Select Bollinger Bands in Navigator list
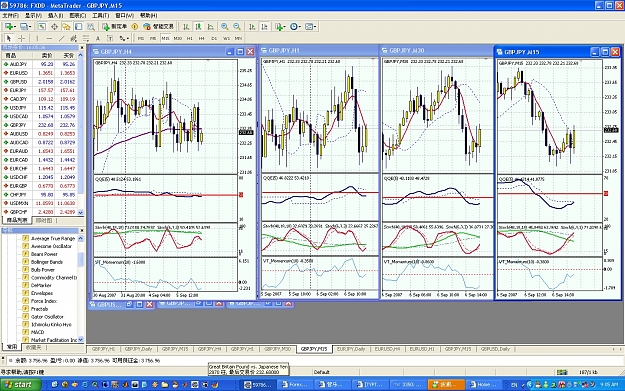Viewport: 625px width, 391px height. [x=47, y=262]
